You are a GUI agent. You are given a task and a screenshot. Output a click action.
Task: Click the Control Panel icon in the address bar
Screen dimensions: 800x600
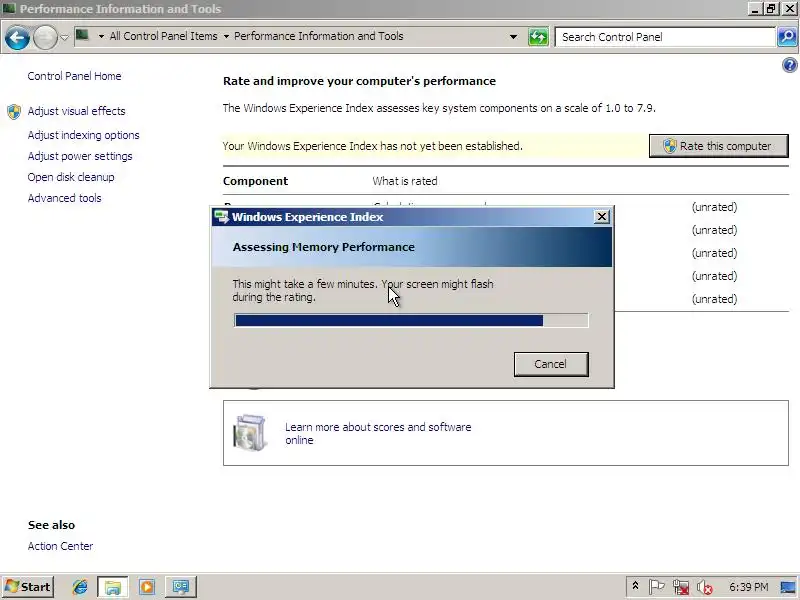pos(83,36)
